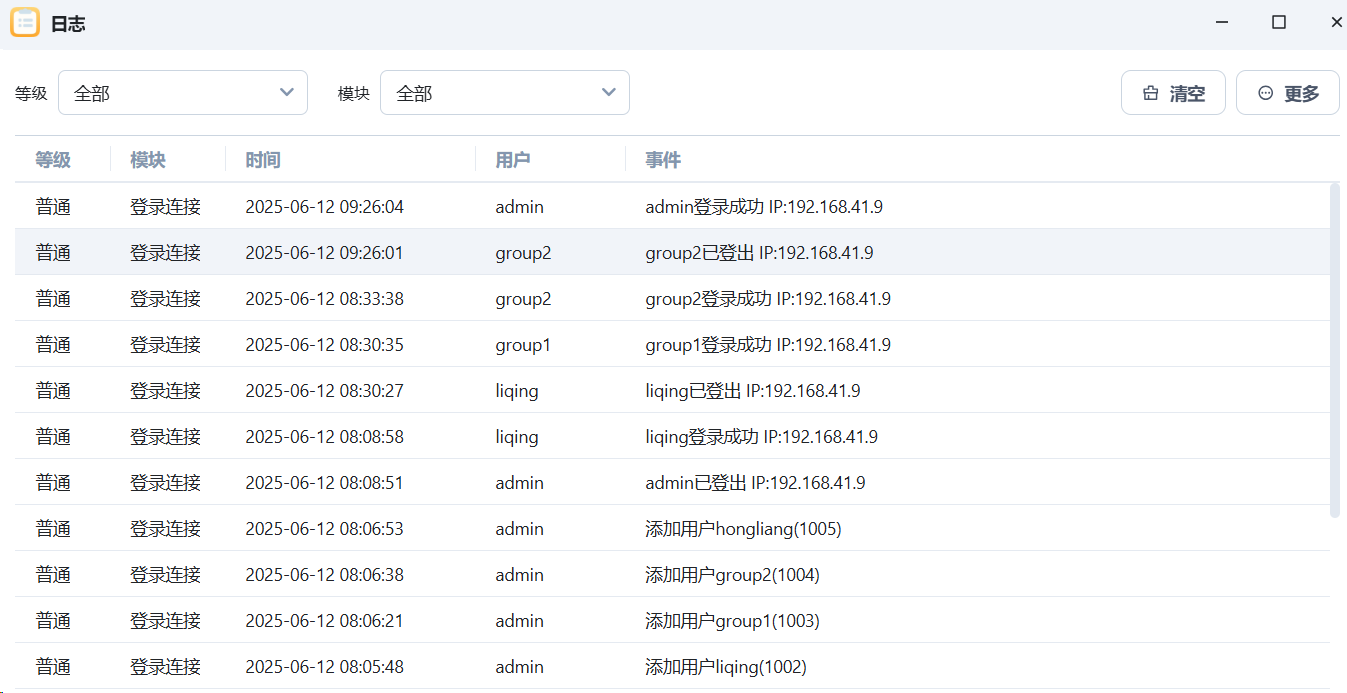Select event 'group2已登出 IP:192.168.41.9'
1347x693 pixels.
pyautogui.click(x=759, y=253)
